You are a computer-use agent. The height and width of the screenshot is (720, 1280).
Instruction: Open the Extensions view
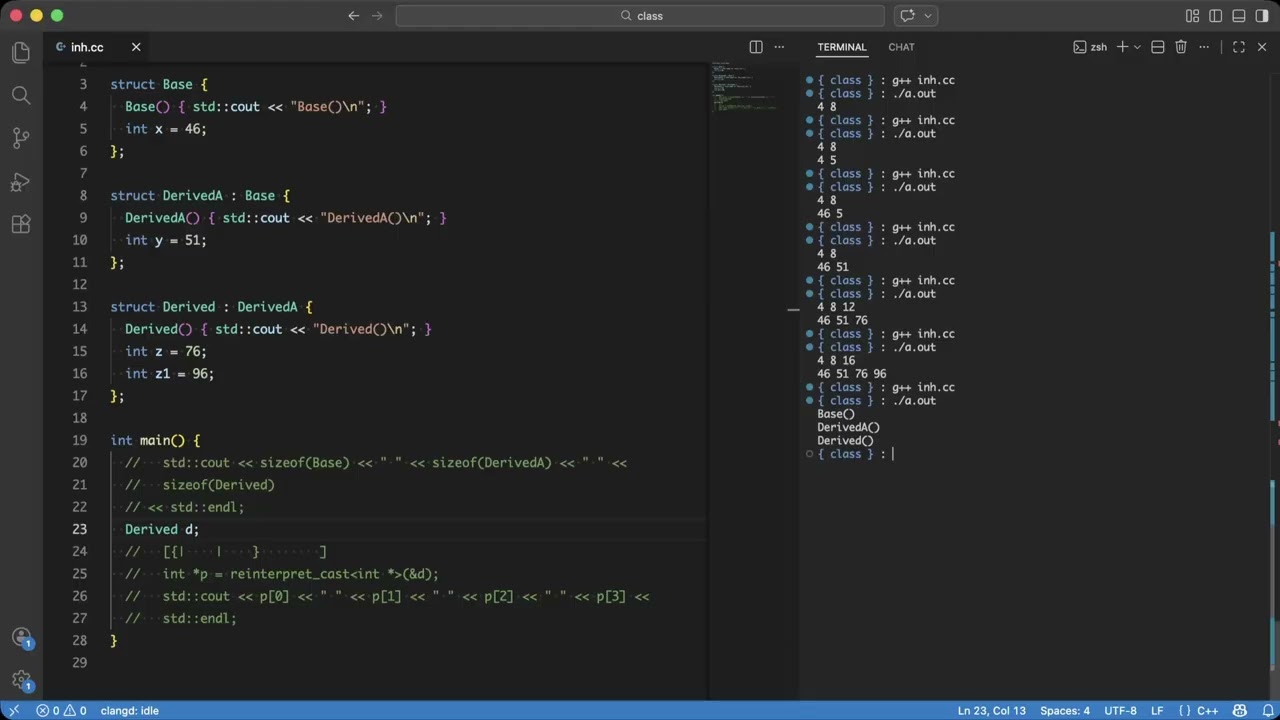point(21,224)
